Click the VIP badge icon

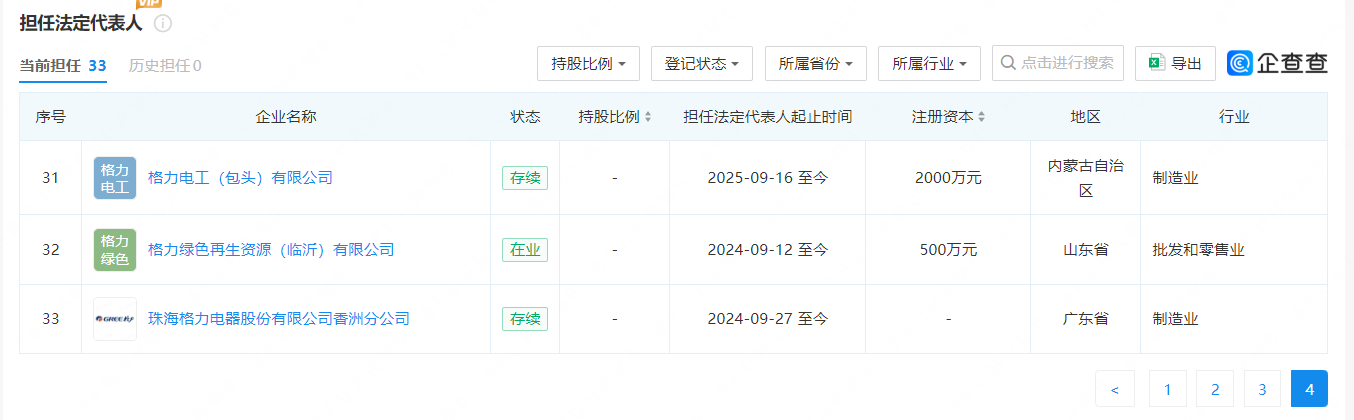coord(148,4)
